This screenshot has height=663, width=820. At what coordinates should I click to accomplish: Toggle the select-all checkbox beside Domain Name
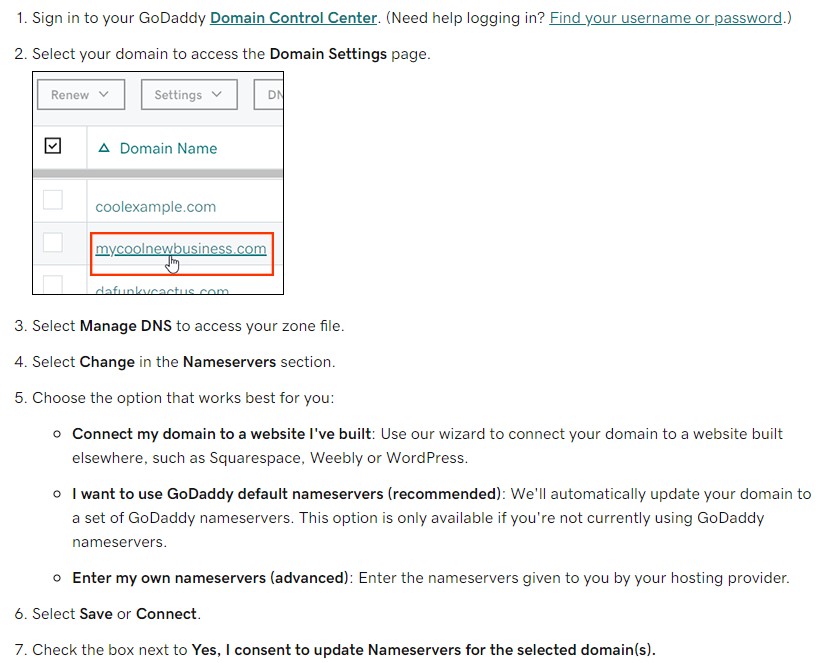53,146
